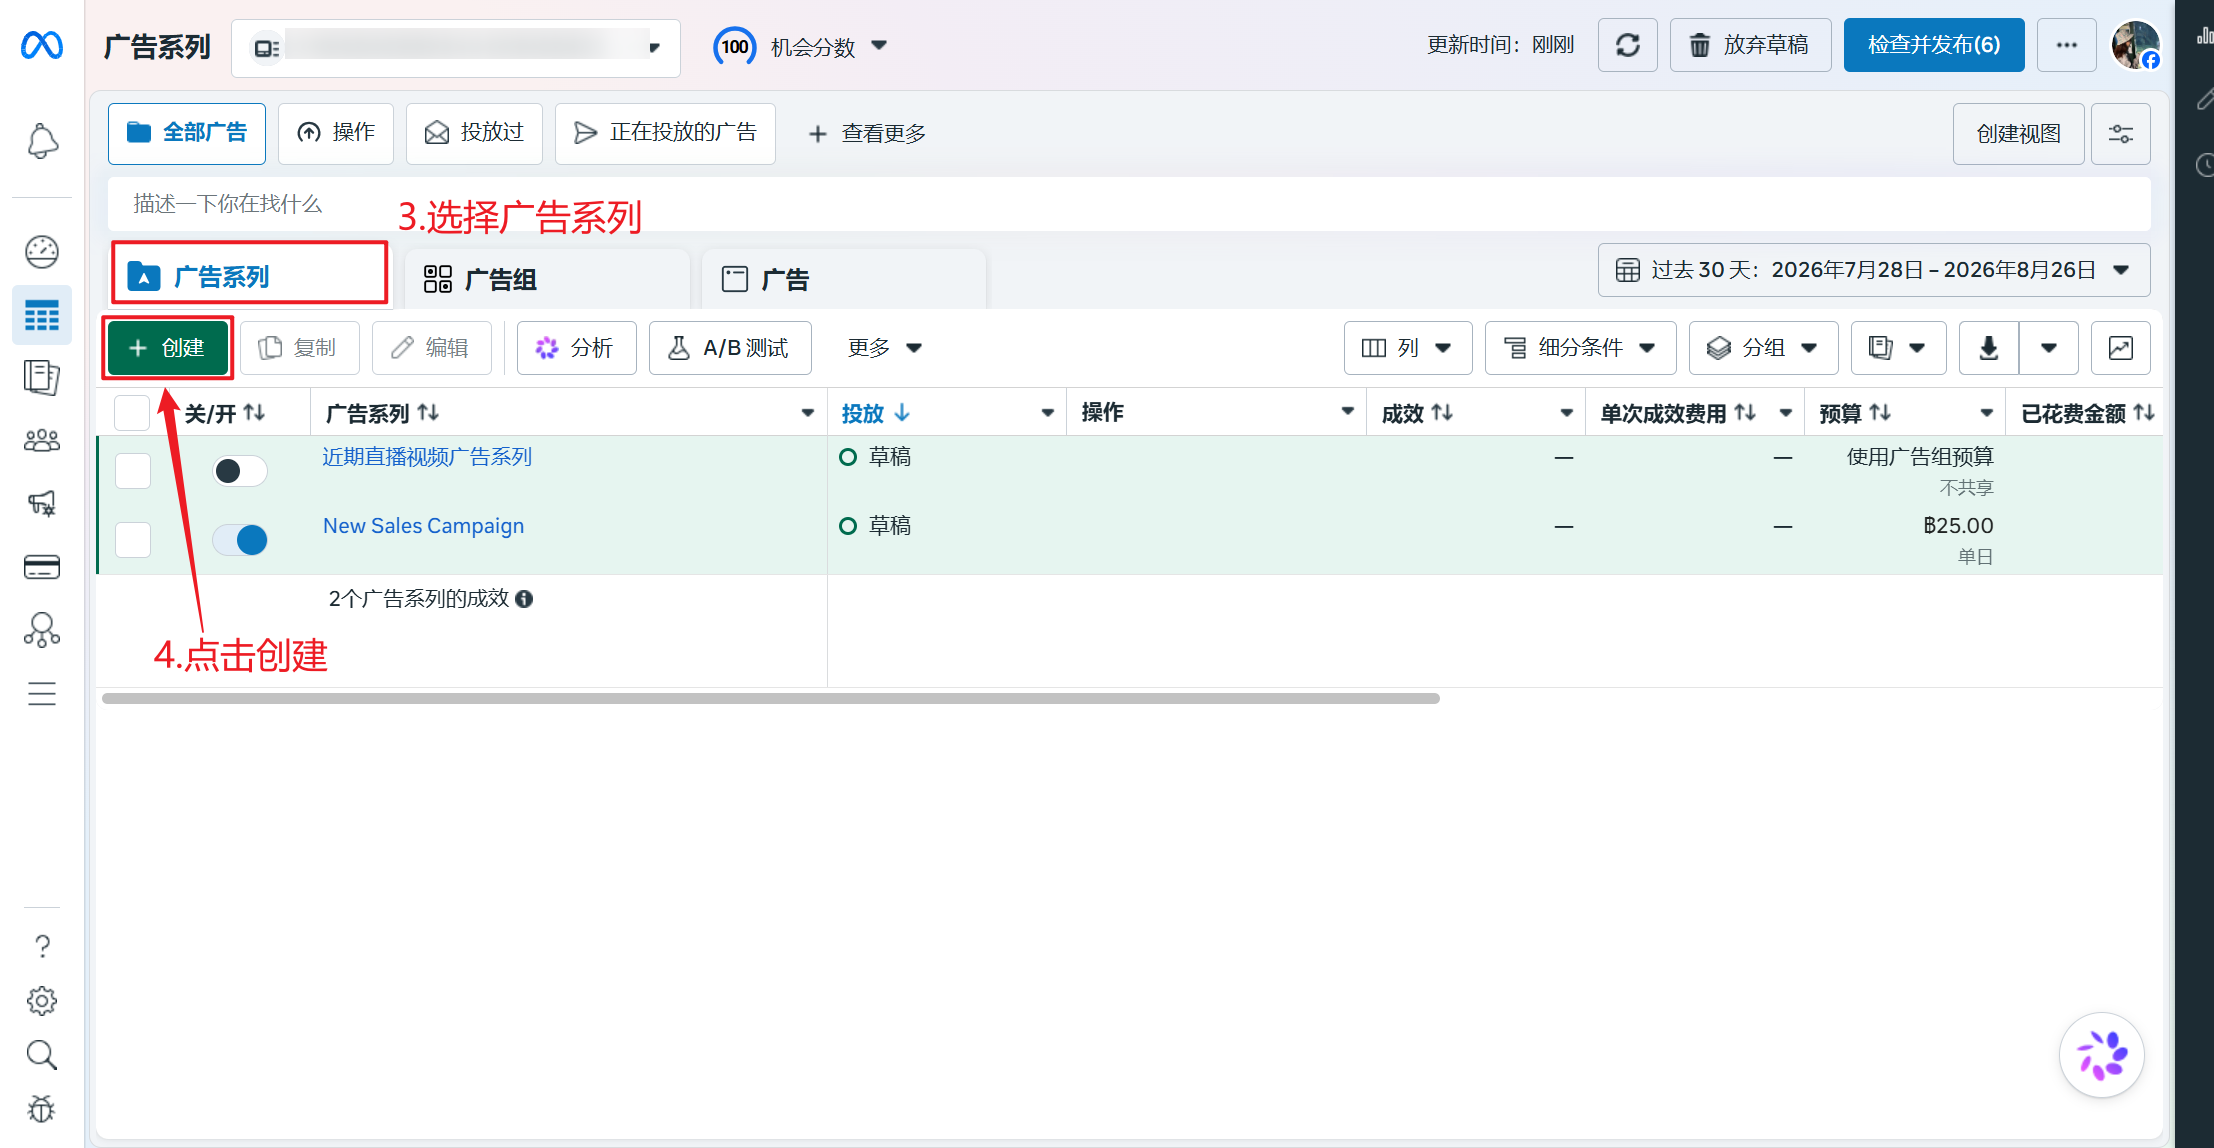Image resolution: width=2214 pixels, height=1148 pixels.
Task: Expand the 列 columns dropdown
Action: coord(1407,348)
